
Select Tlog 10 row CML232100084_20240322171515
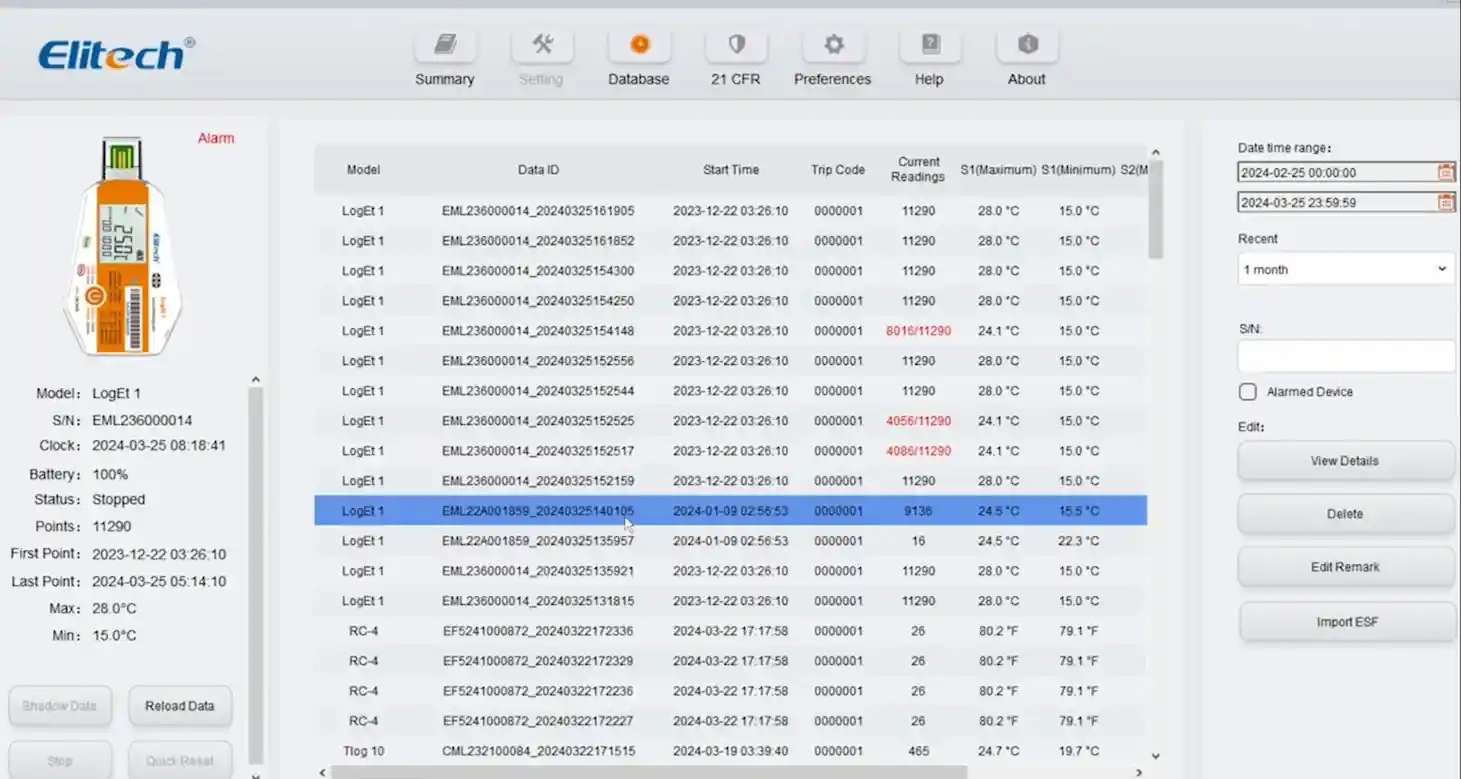tap(731, 751)
